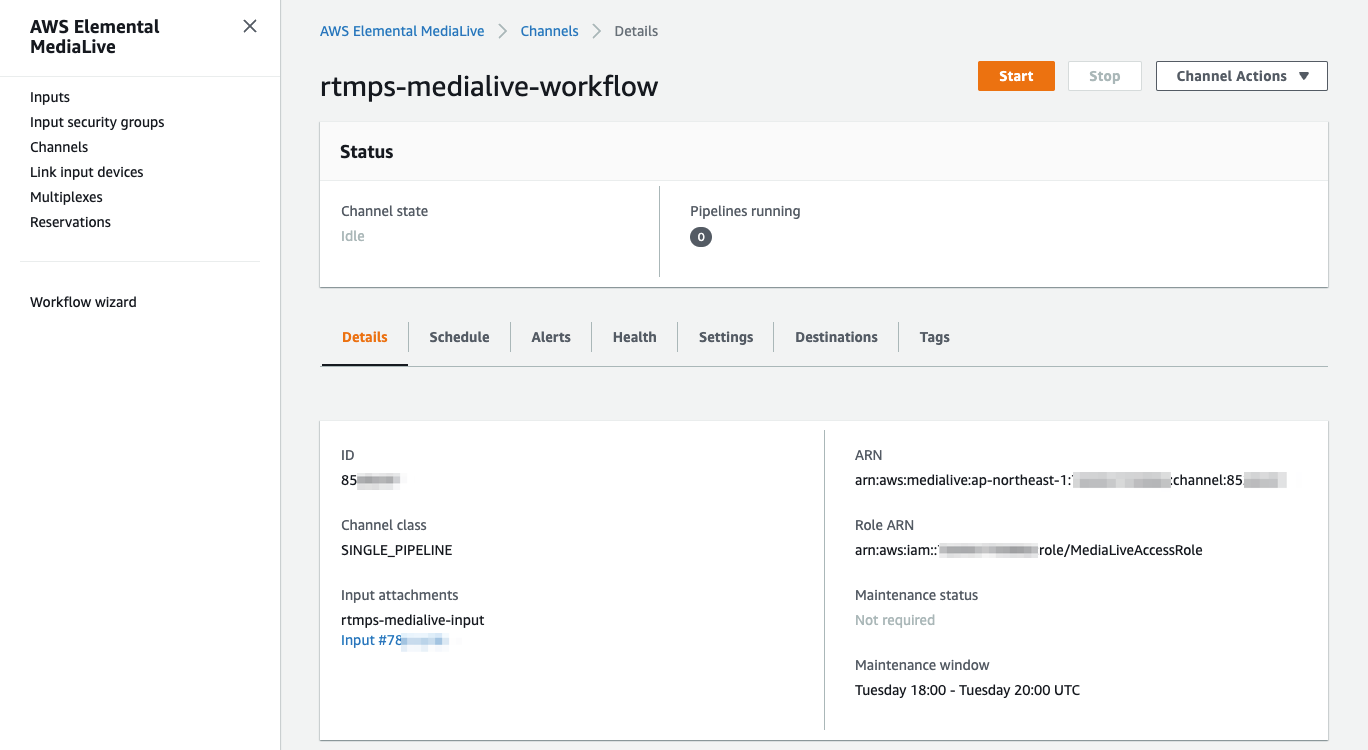The width and height of the screenshot is (1368, 750).
Task: Open Reservations in the sidebar
Action: click(x=70, y=222)
